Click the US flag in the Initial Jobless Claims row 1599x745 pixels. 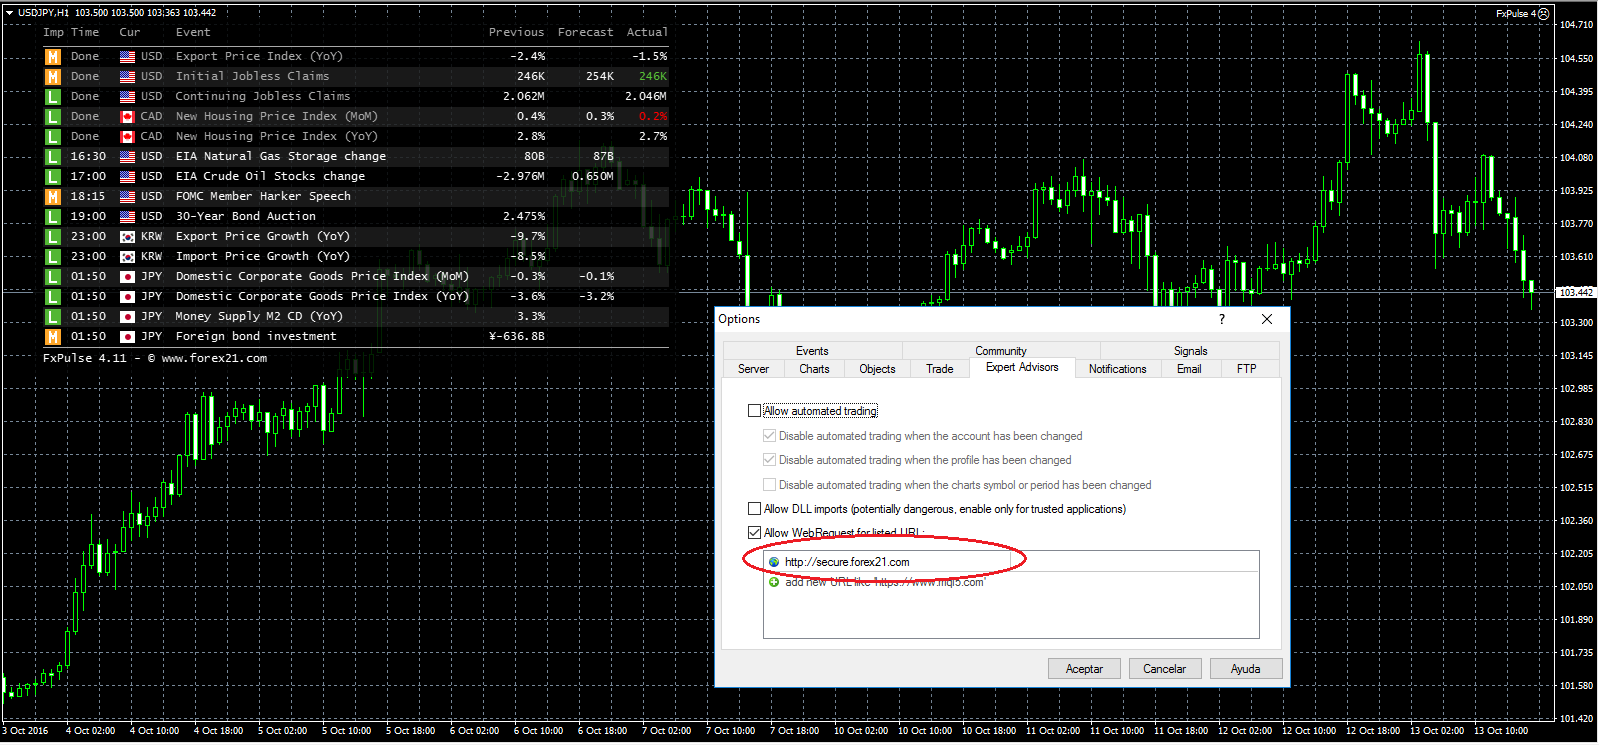[x=127, y=77]
